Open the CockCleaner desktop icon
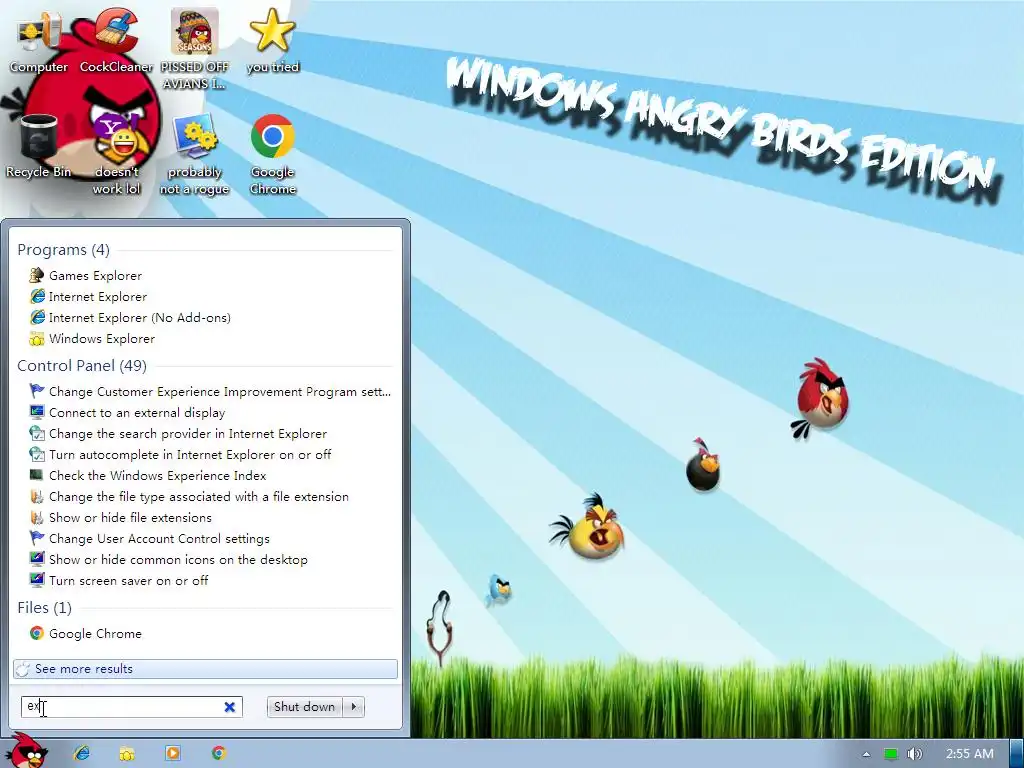 tap(116, 42)
